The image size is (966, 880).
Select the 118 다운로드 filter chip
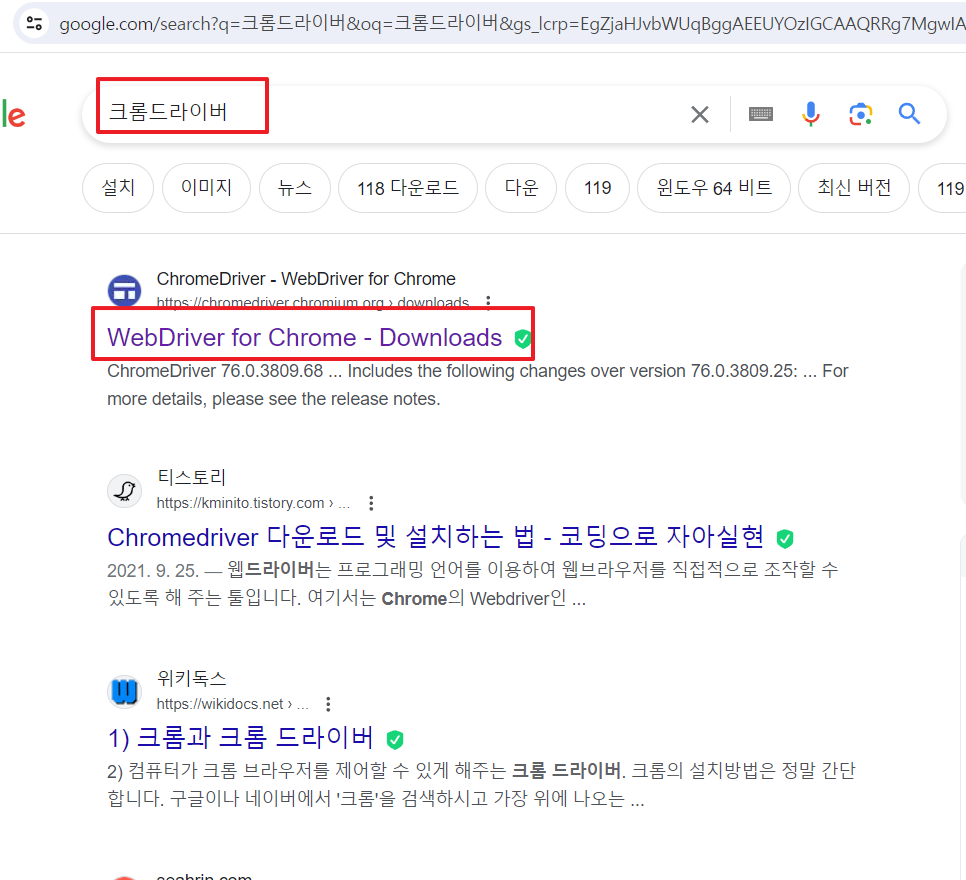click(408, 188)
